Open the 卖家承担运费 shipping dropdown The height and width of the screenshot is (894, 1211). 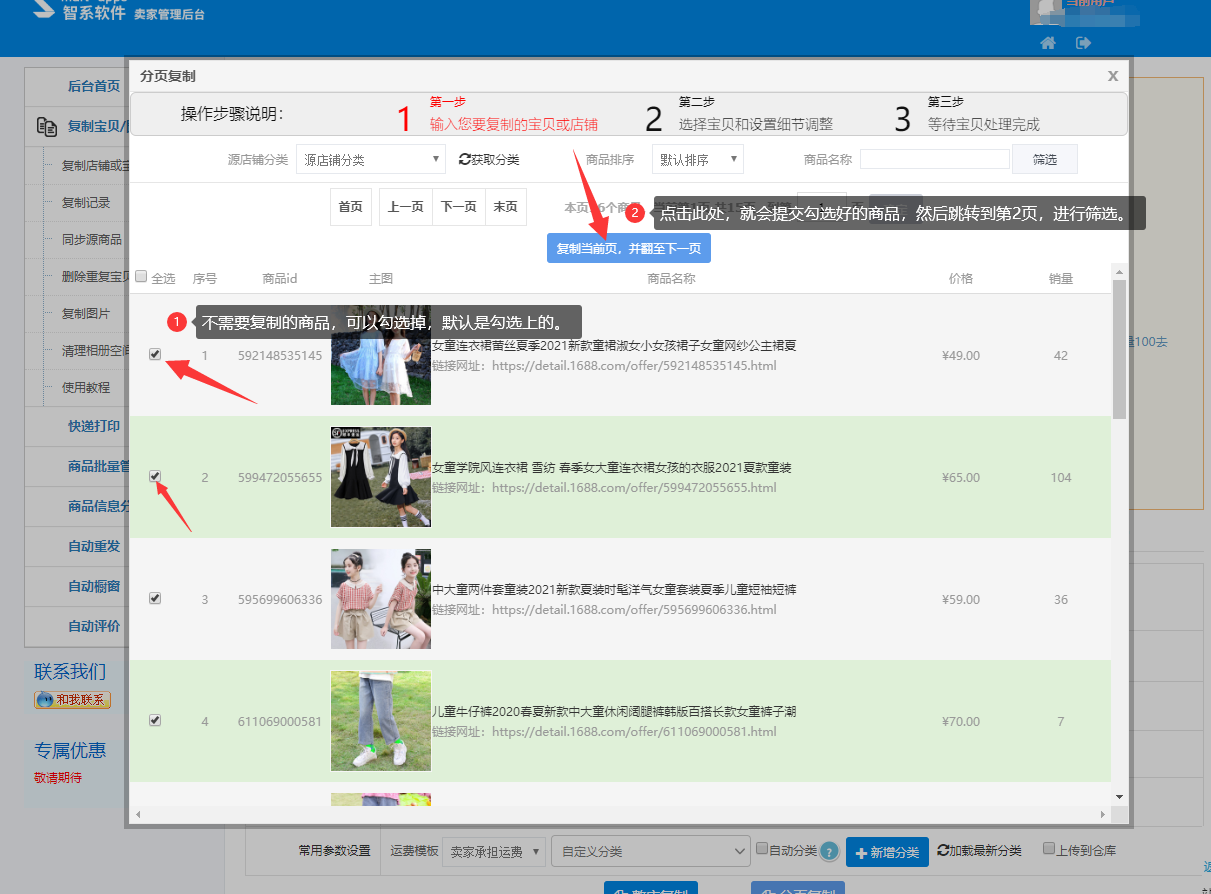click(493, 851)
